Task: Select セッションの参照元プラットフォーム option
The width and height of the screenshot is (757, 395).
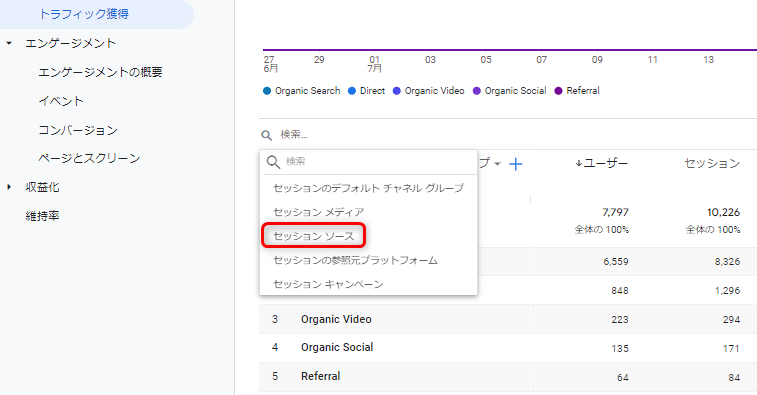Action: [x=368, y=260]
